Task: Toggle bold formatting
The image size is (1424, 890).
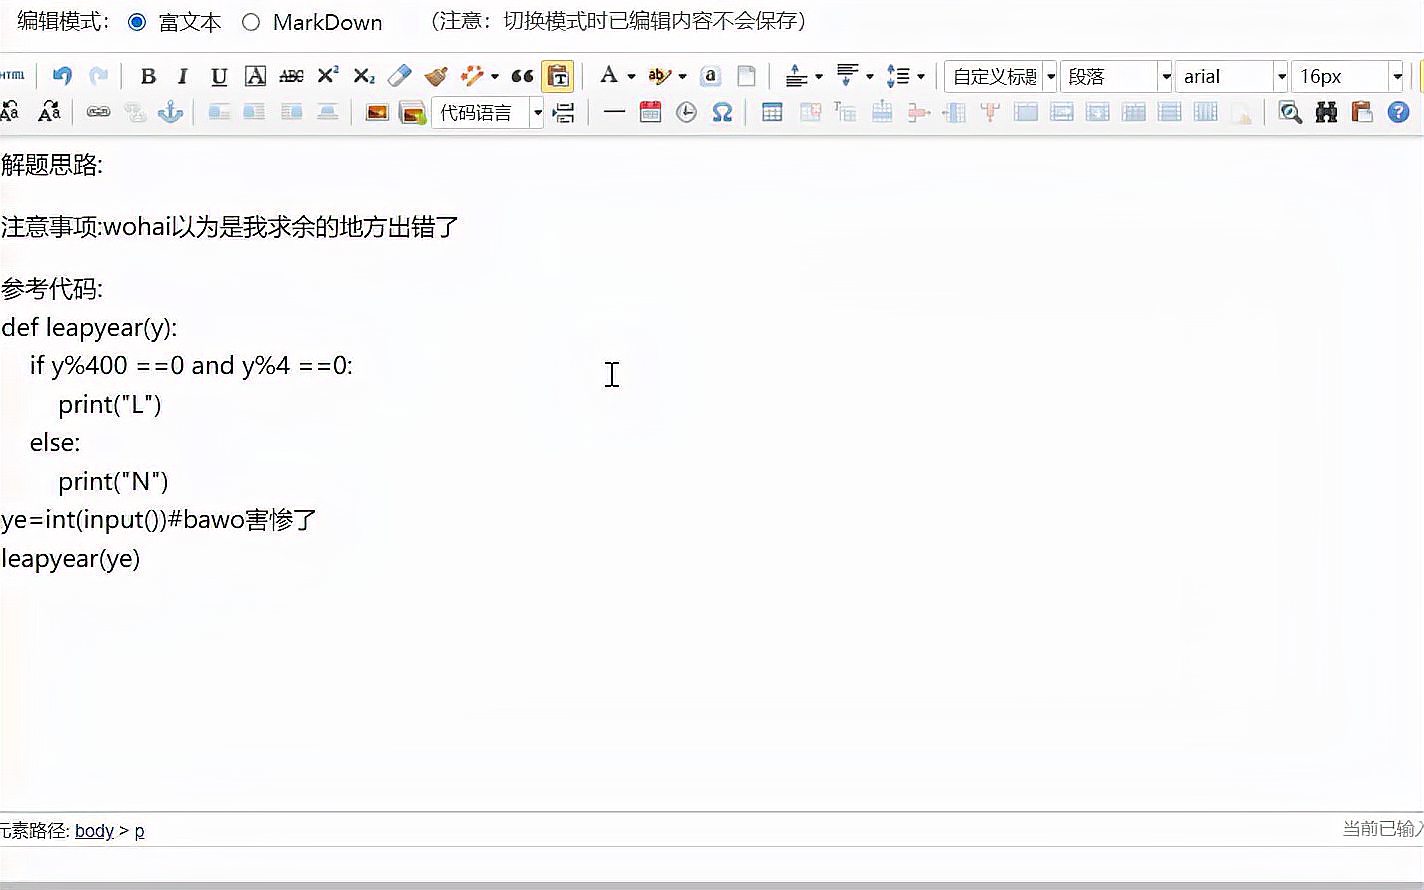Action: [x=148, y=76]
